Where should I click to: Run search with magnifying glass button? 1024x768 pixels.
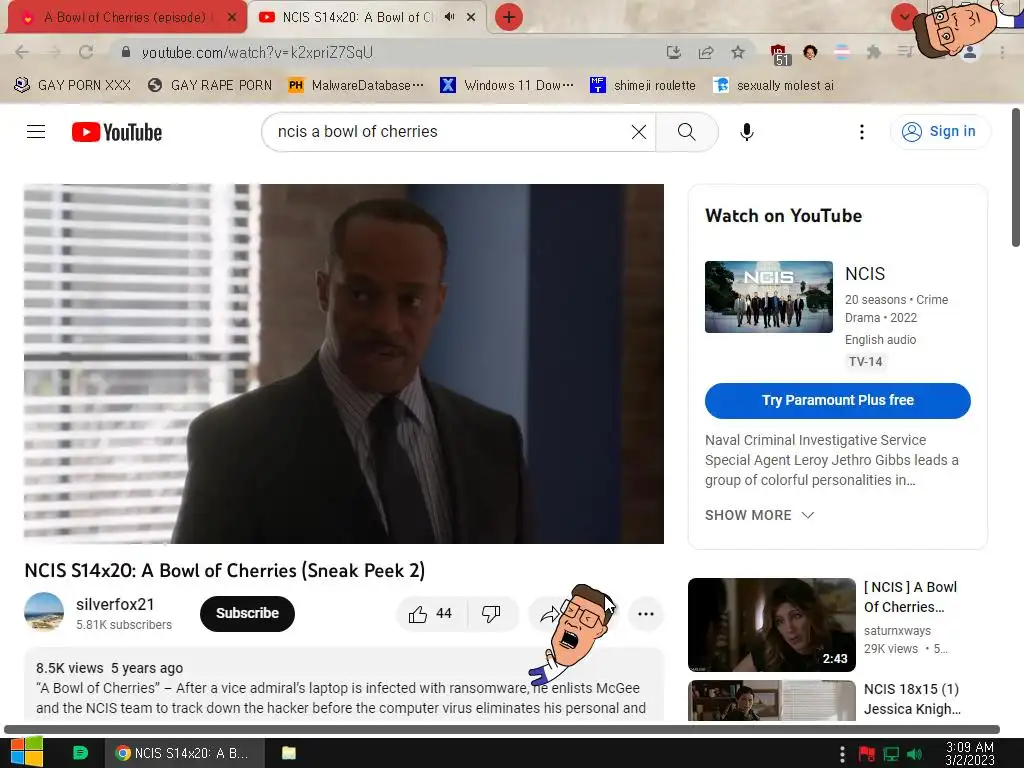686,132
